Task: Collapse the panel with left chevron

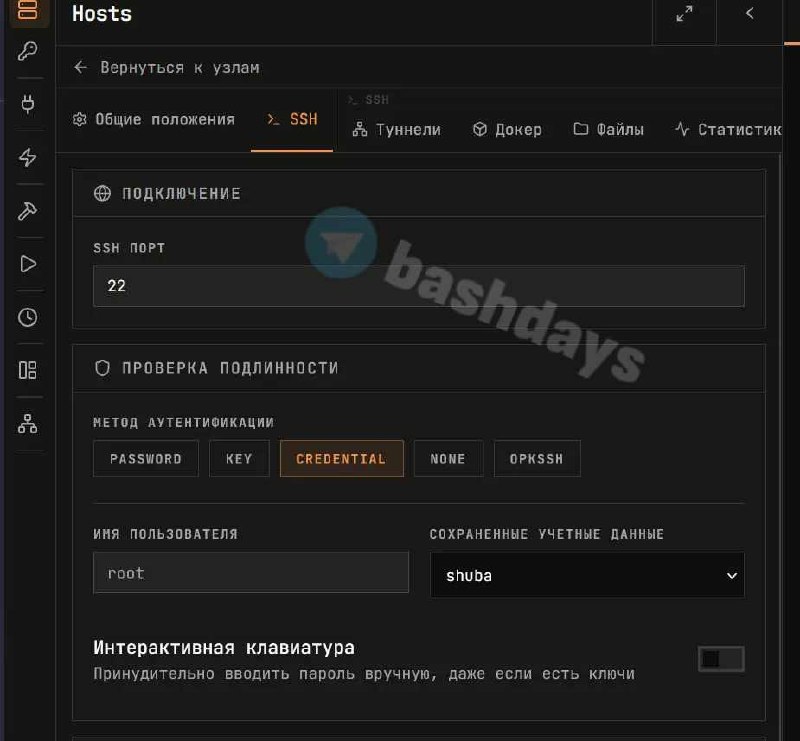Action: click(749, 14)
